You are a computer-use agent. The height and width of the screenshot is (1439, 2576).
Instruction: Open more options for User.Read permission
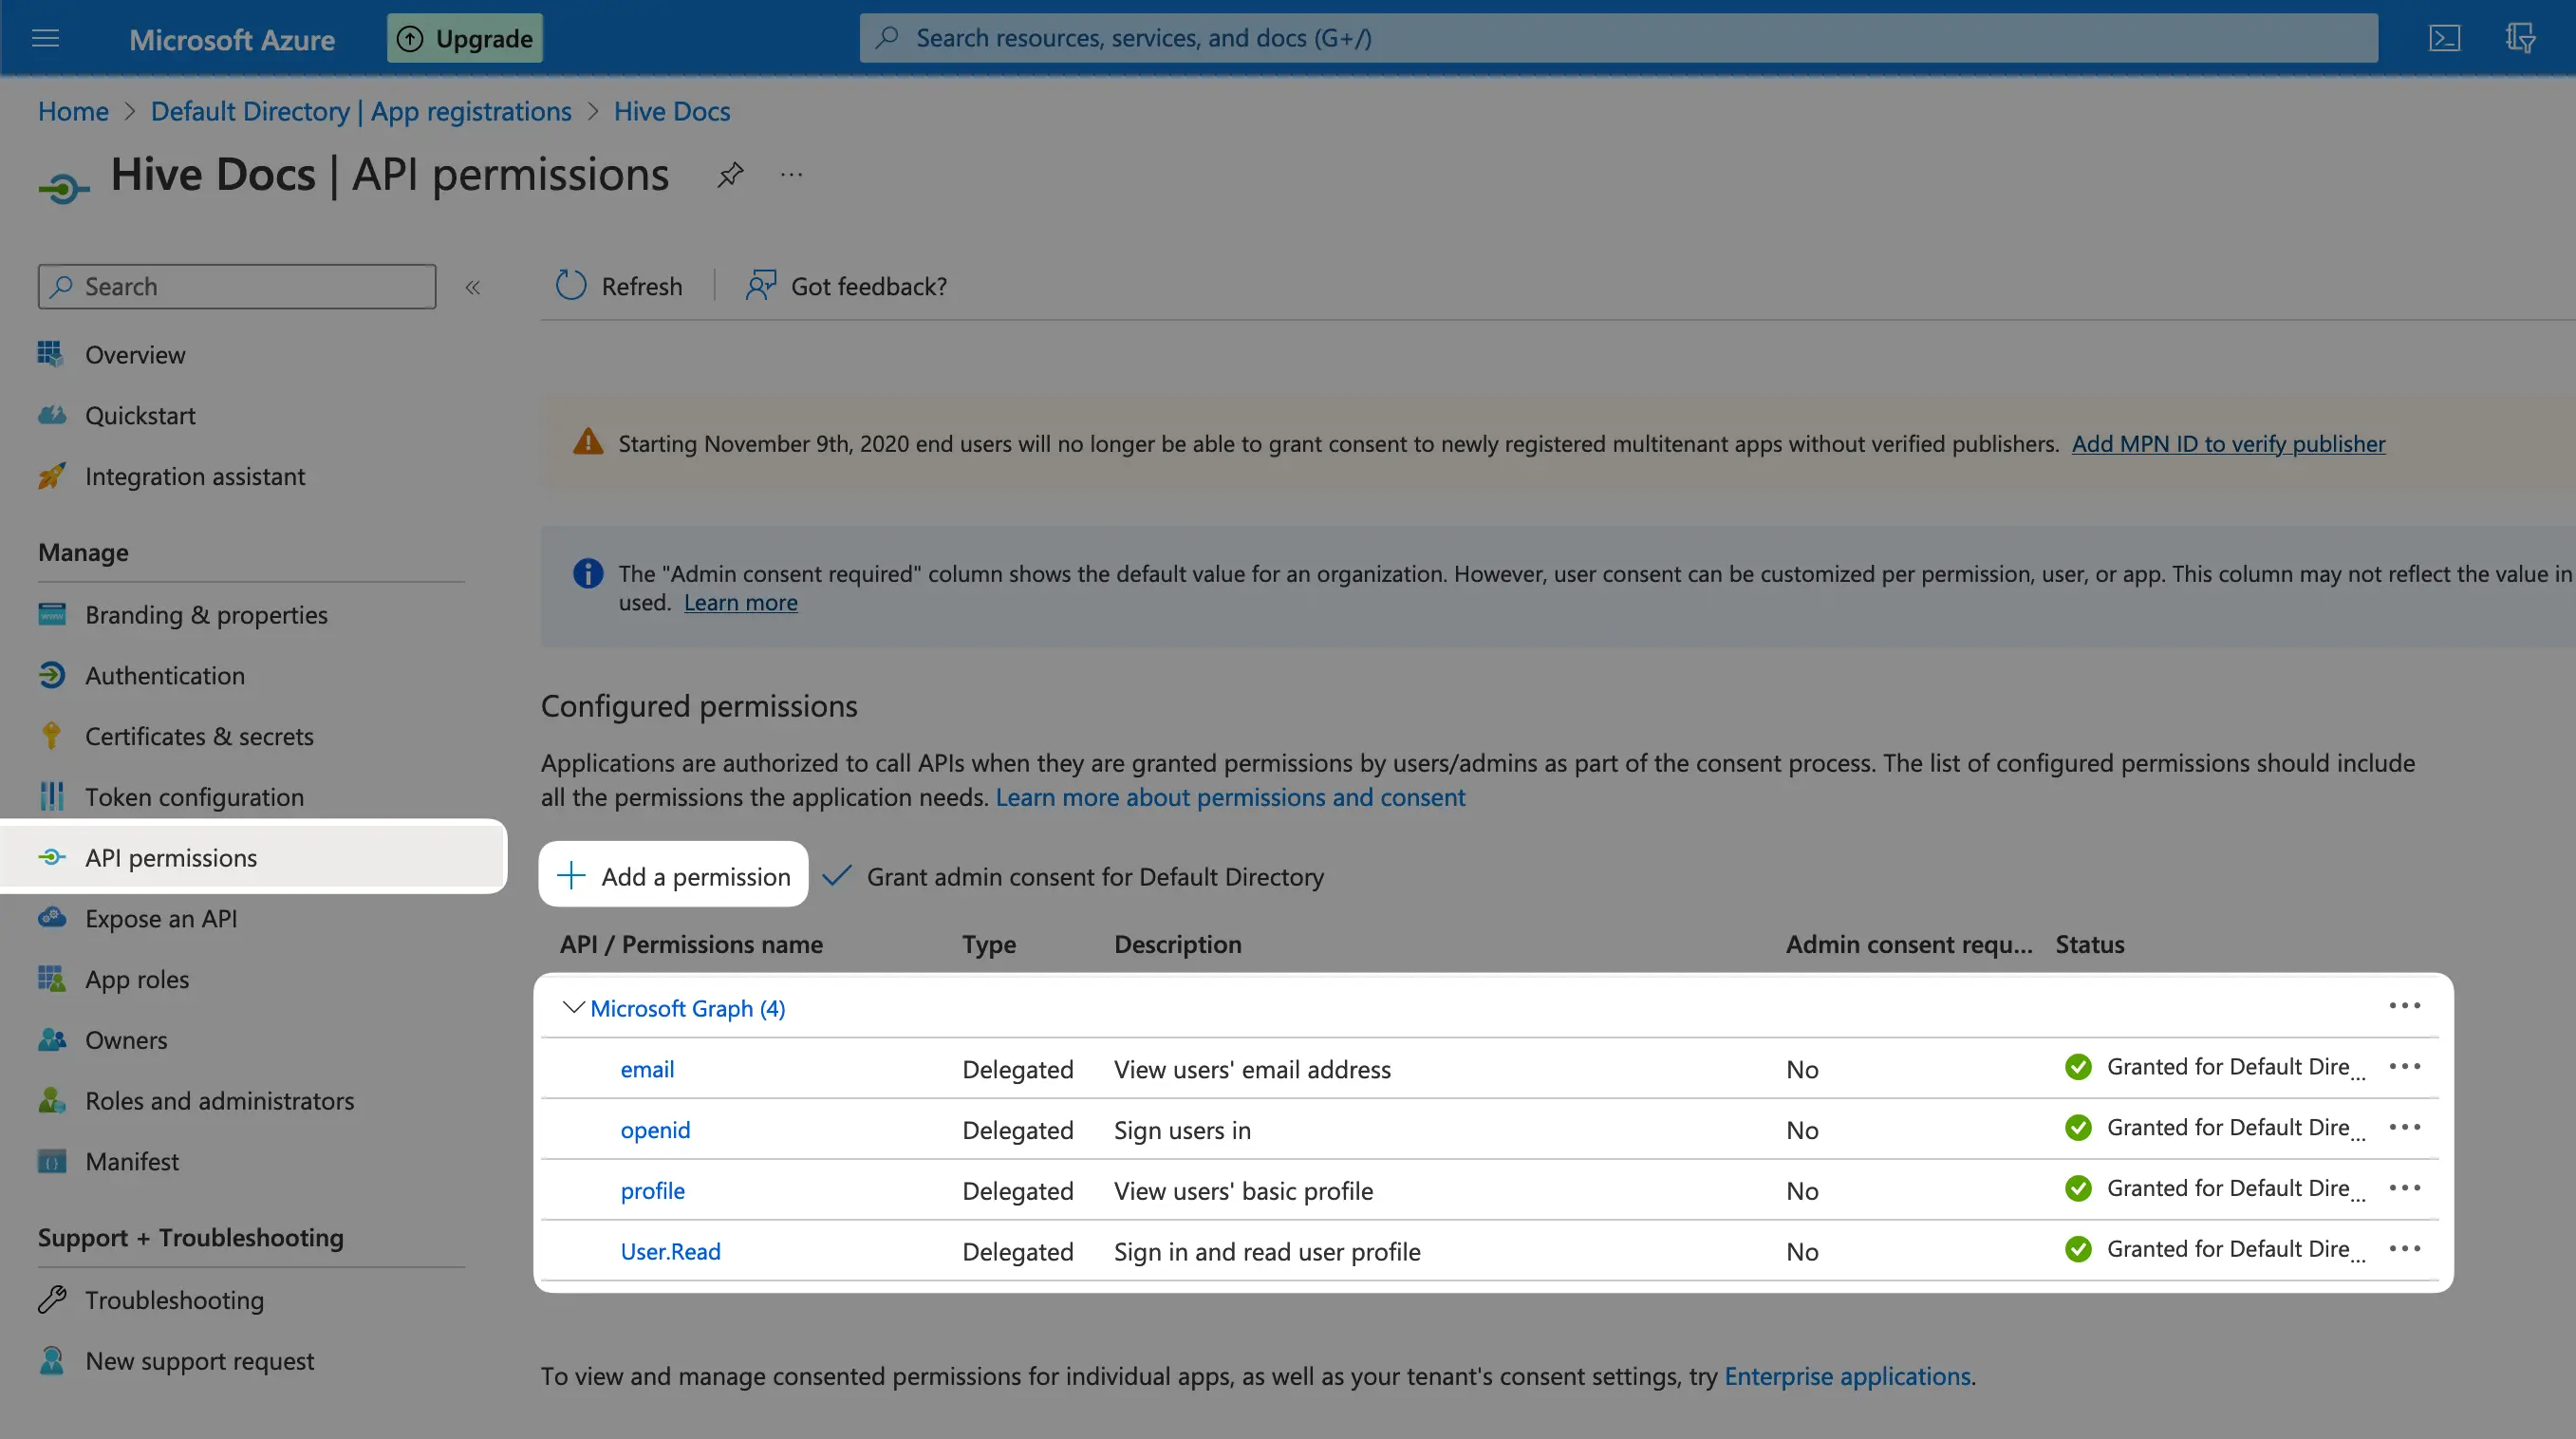coord(2404,1249)
